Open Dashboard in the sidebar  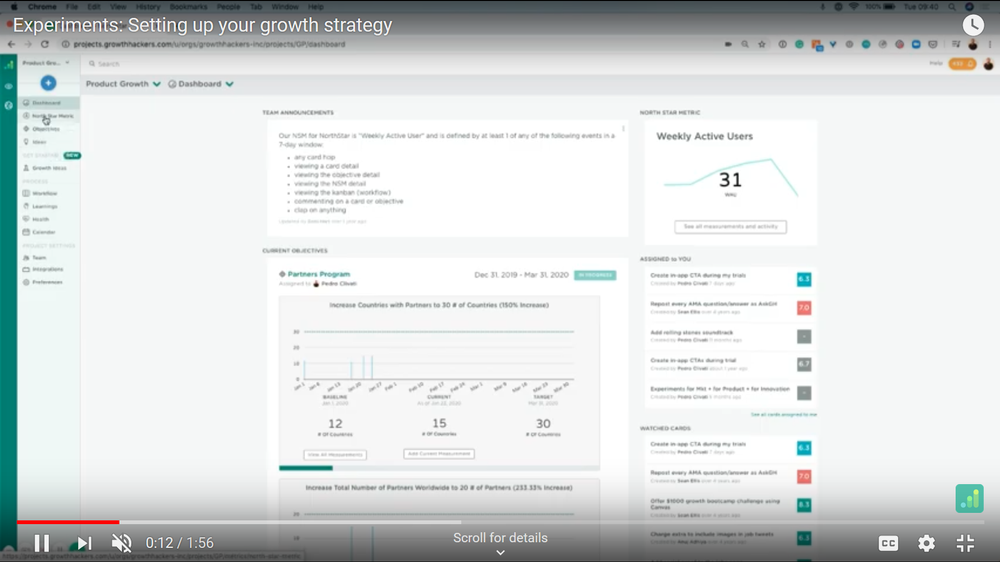pos(47,103)
